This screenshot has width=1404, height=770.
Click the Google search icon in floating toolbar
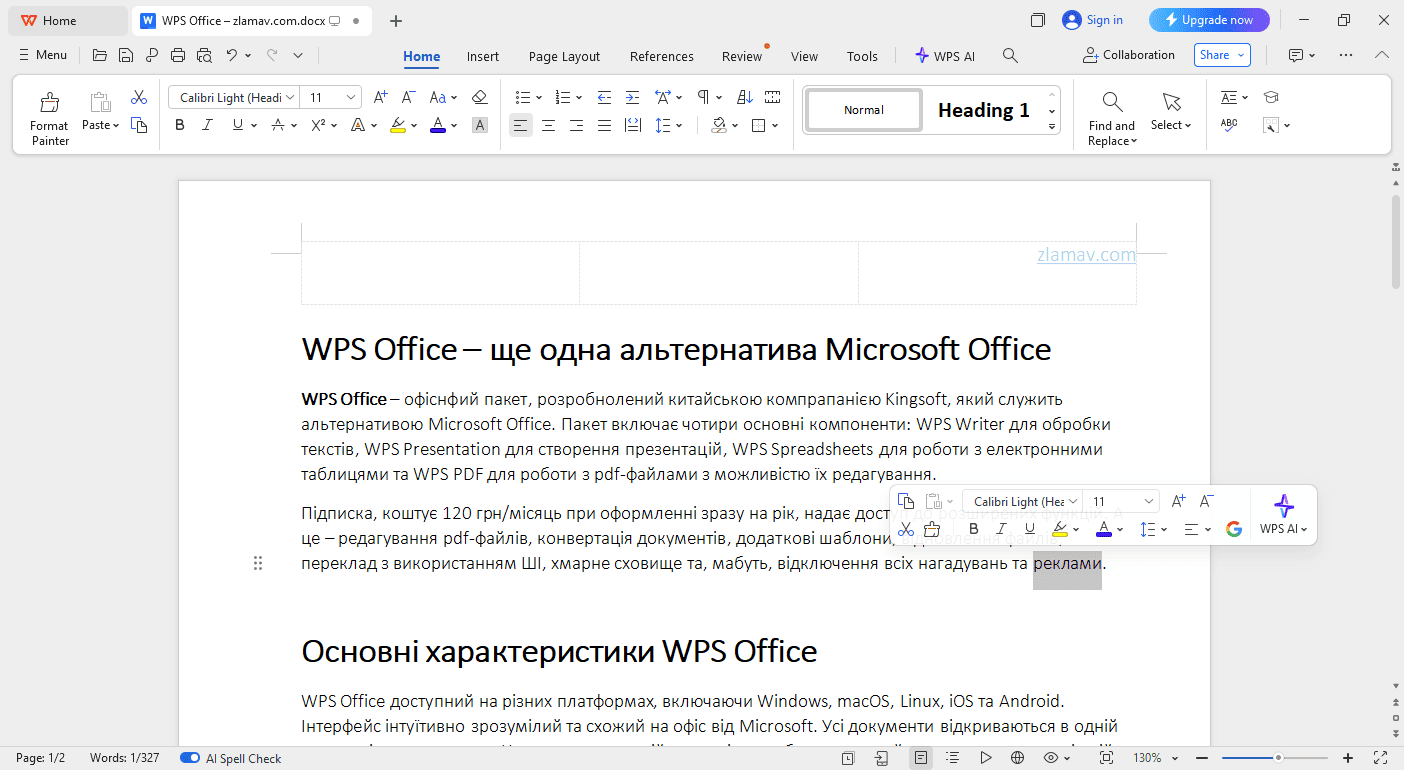[x=1234, y=529]
